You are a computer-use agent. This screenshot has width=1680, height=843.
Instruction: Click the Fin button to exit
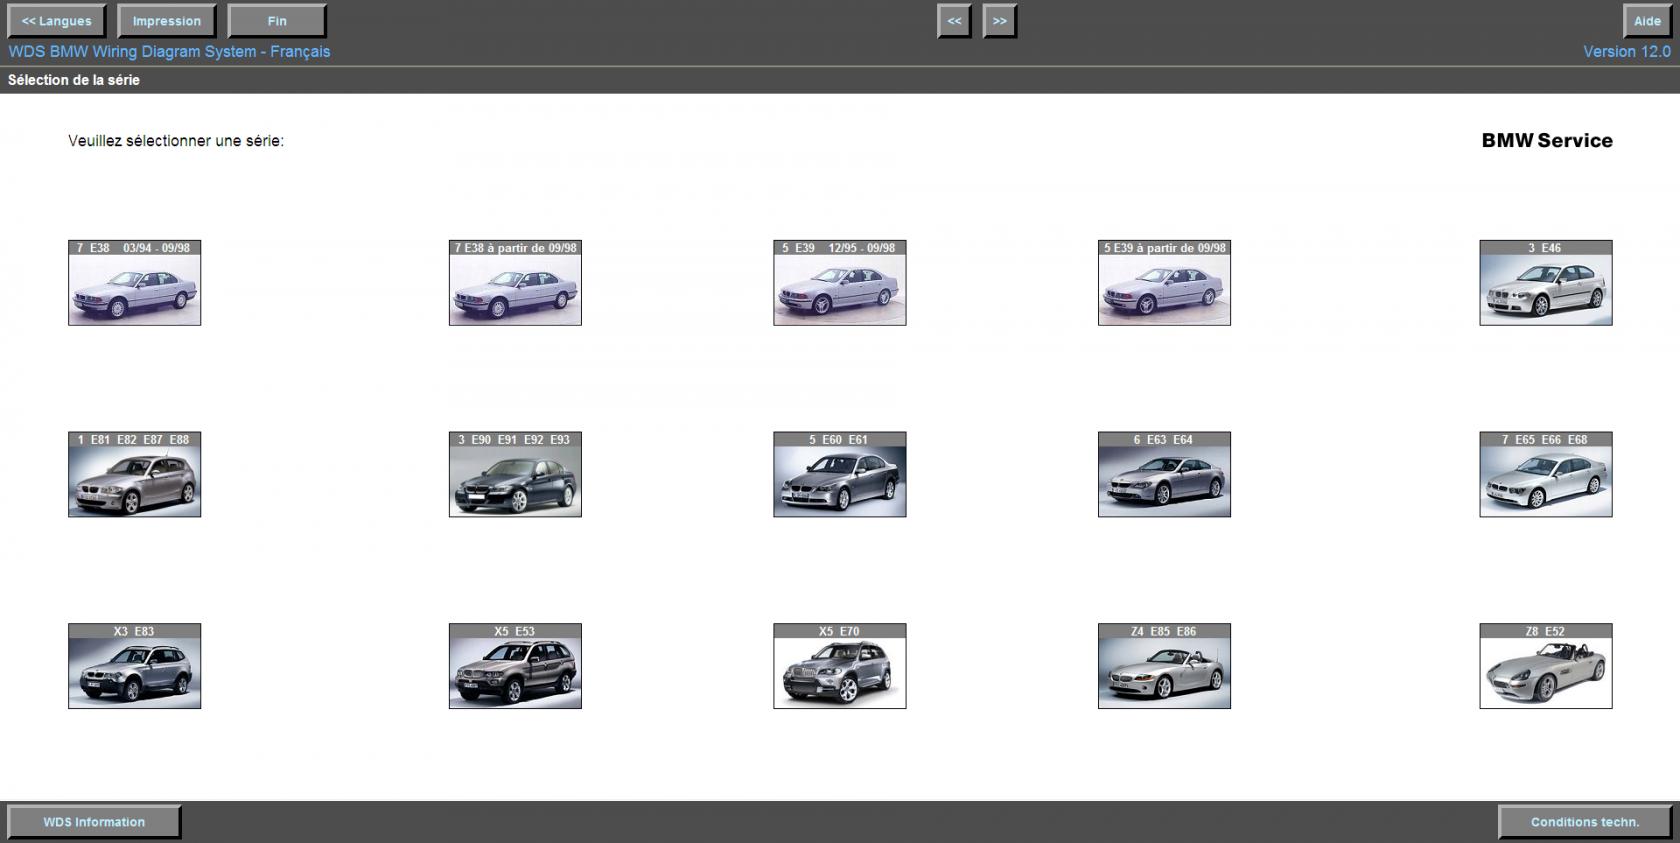(277, 21)
